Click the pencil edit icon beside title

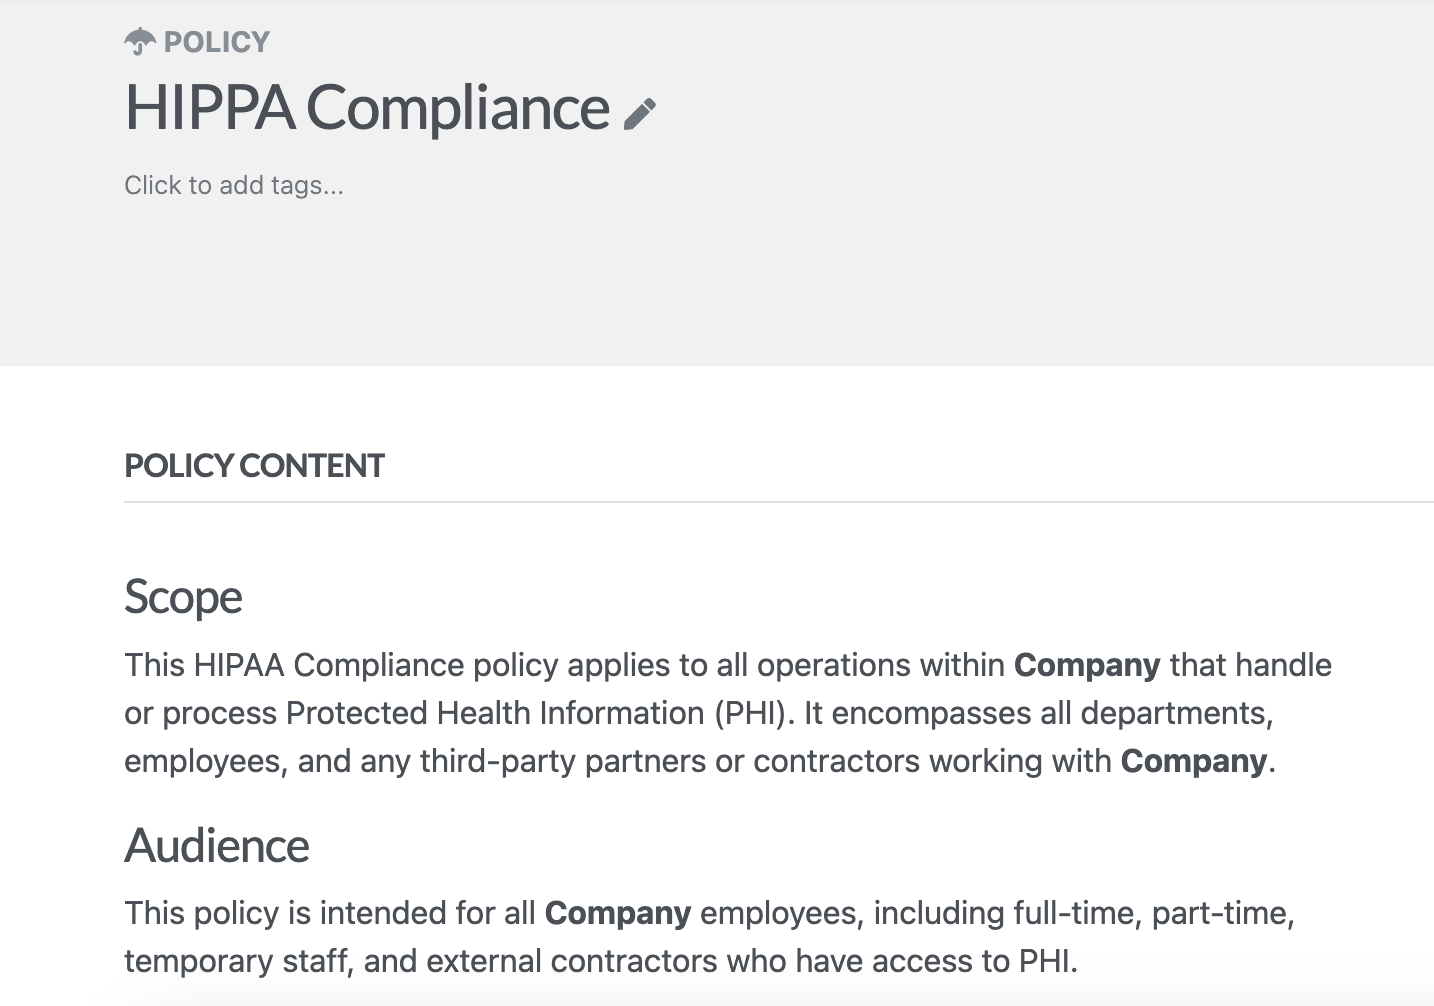pos(639,114)
